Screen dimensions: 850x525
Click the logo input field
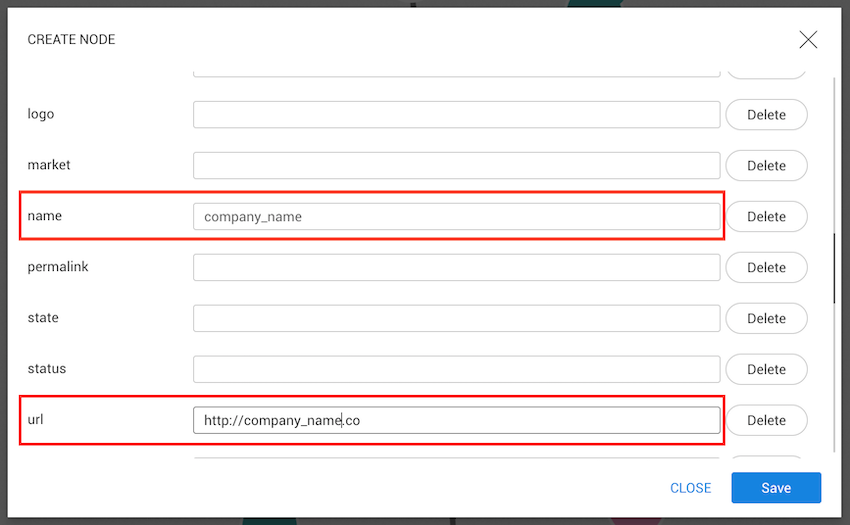[456, 115]
